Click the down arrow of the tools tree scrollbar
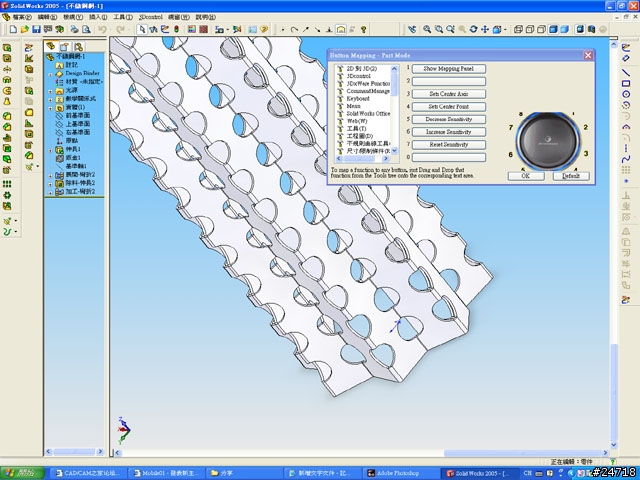The image size is (640, 480). (394, 151)
